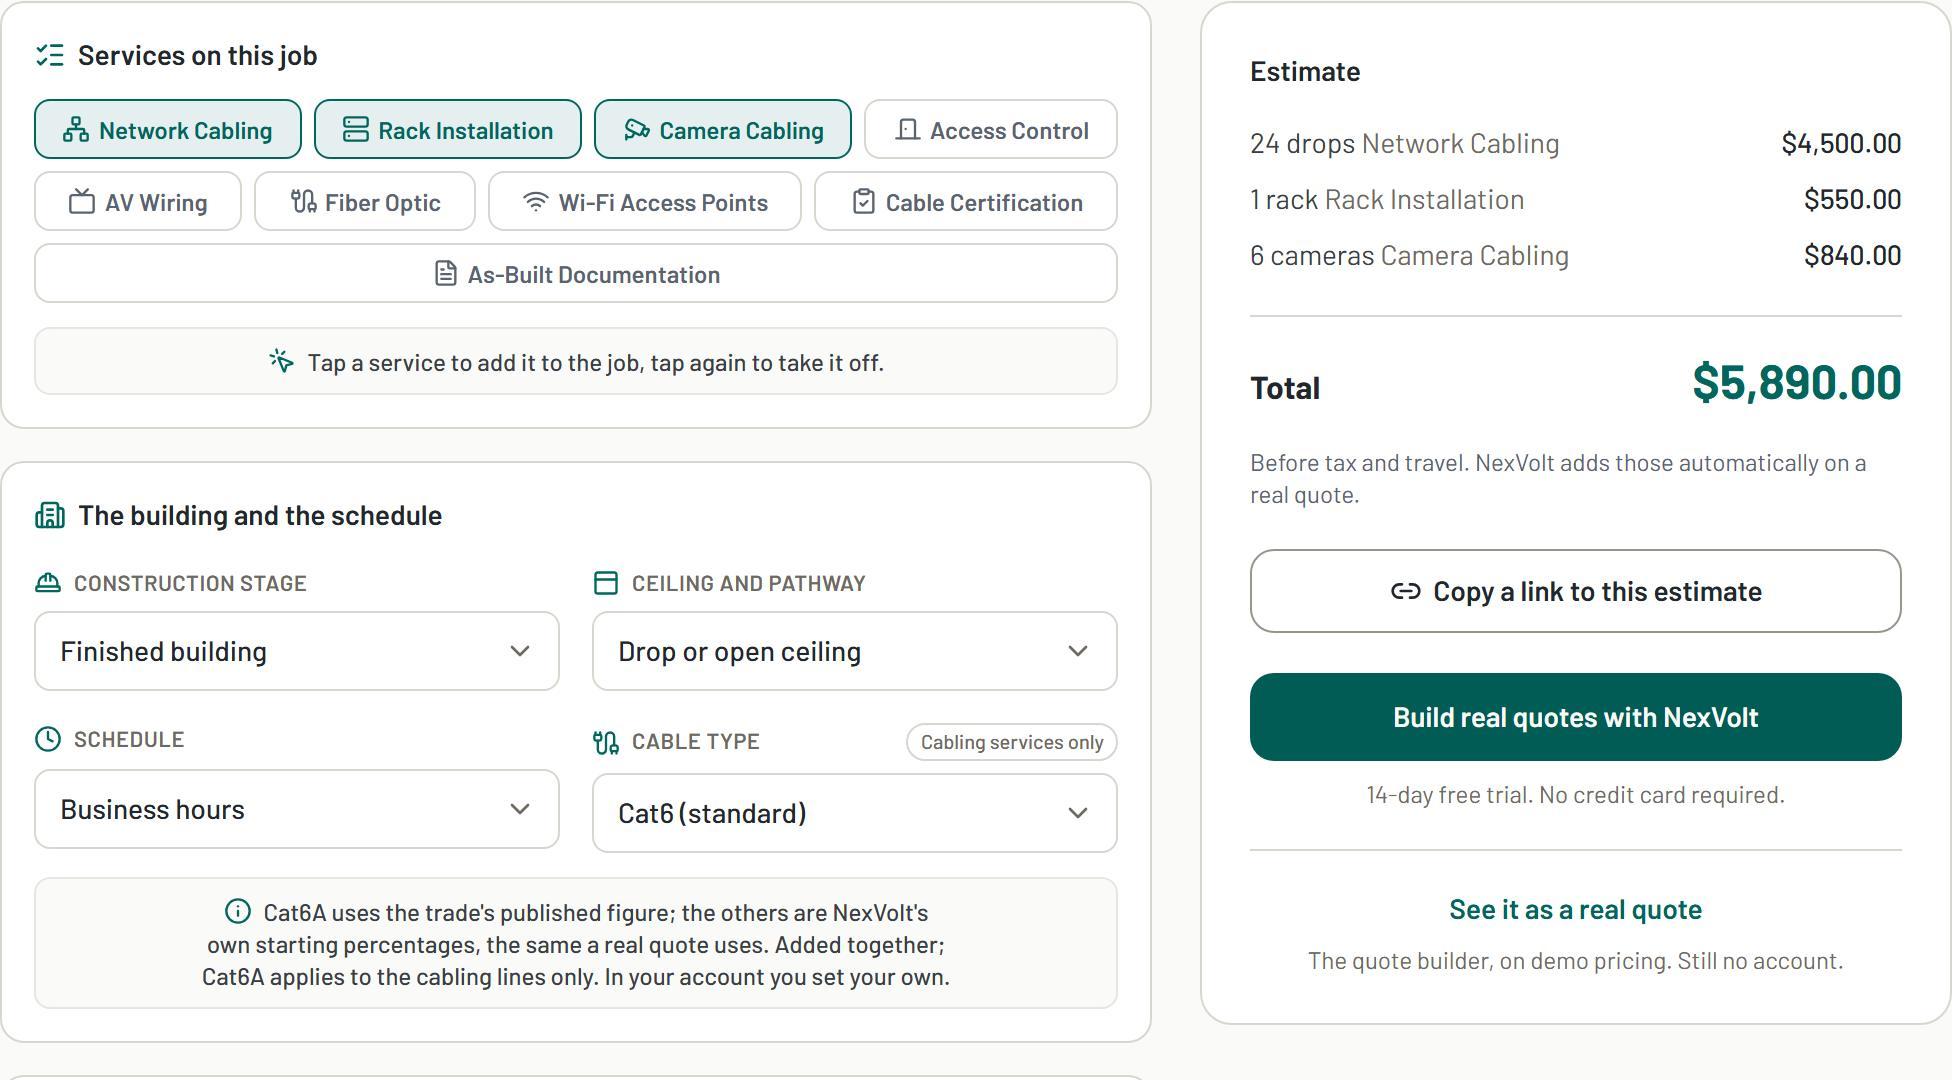1952x1080 pixels.
Task: Click 6 cameras Camera Cabling line
Action: (x=1576, y=255)
